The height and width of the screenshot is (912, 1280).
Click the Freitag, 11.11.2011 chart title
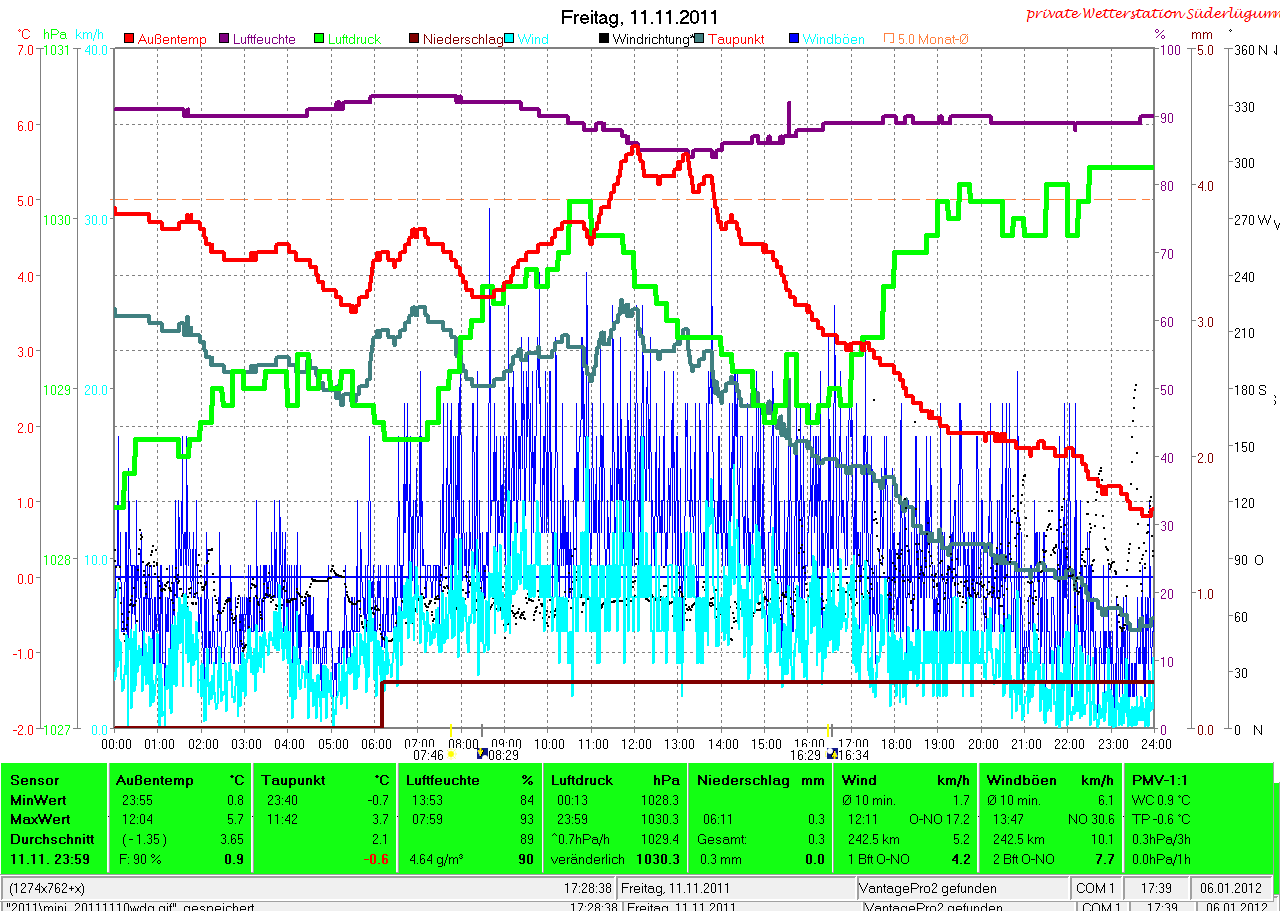click(639, 17)
